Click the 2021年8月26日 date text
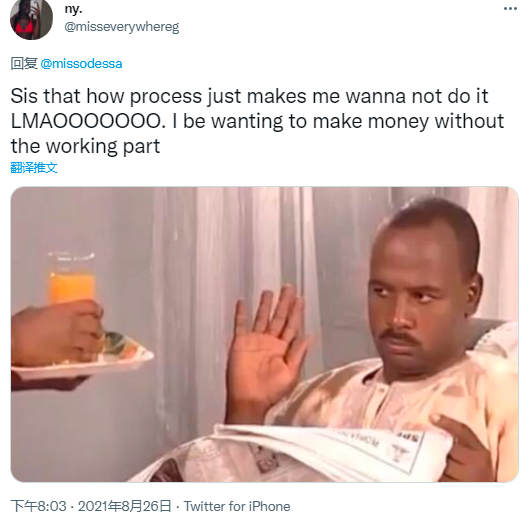The width and height of the screenshot is (529, 528). pos(124,506)
